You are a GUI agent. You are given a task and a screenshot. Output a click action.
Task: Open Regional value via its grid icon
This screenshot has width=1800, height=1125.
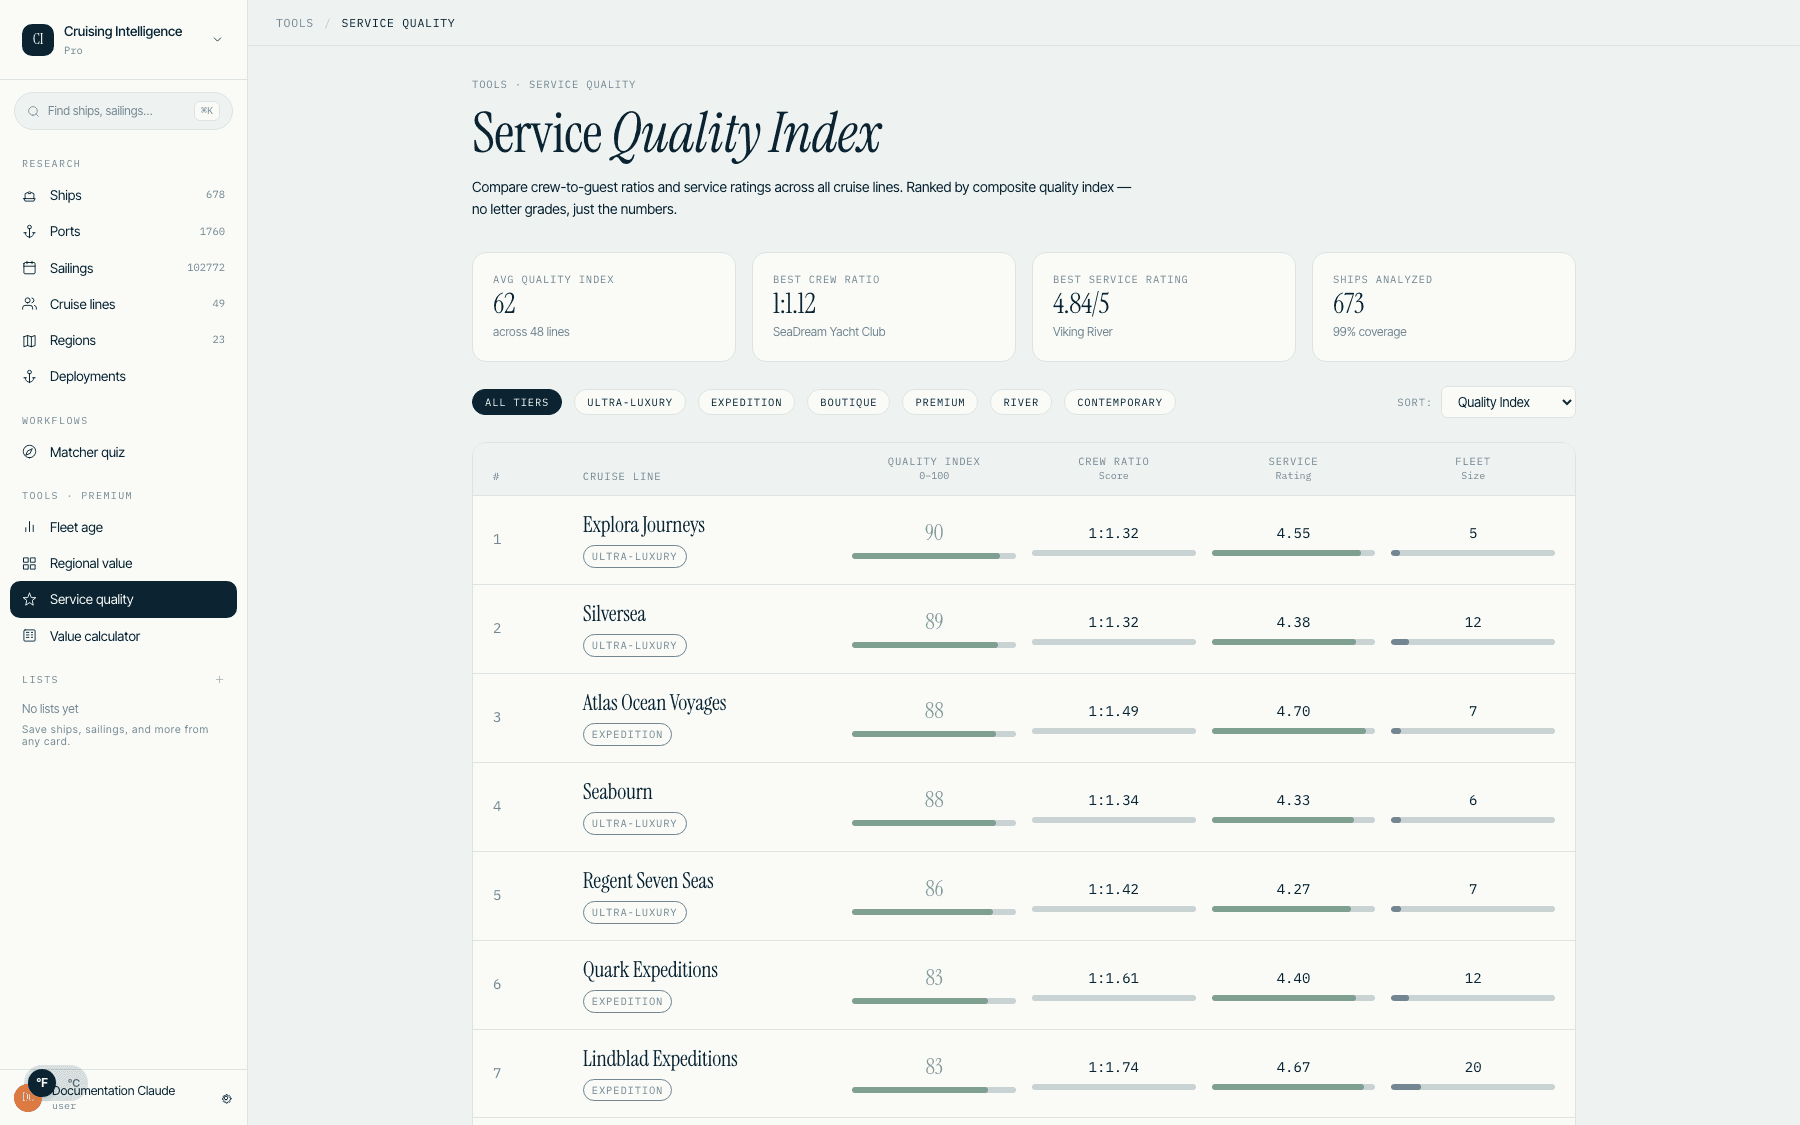point(30,564)
